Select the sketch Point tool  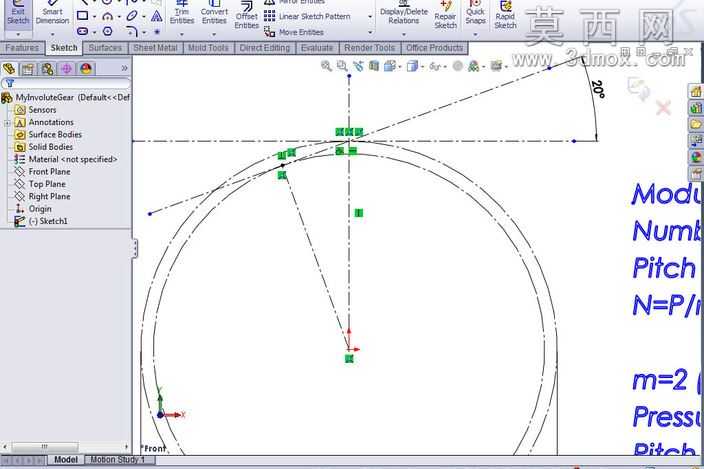coord(157,32)
